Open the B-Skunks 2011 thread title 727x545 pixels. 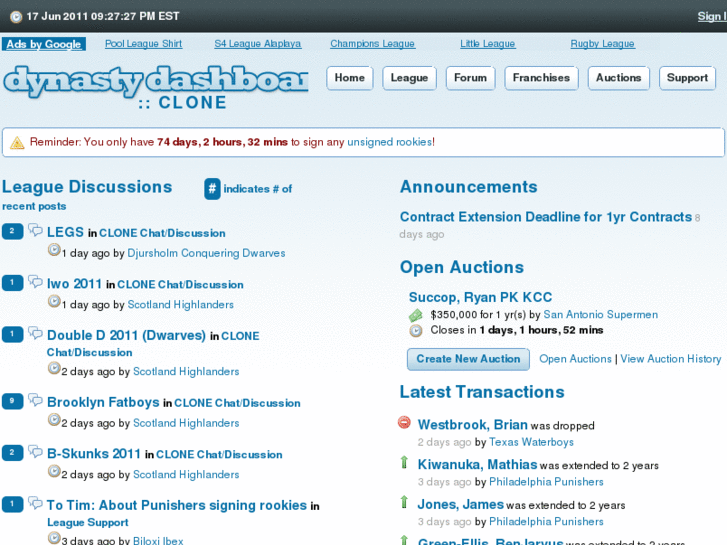(x=94, y=454)
